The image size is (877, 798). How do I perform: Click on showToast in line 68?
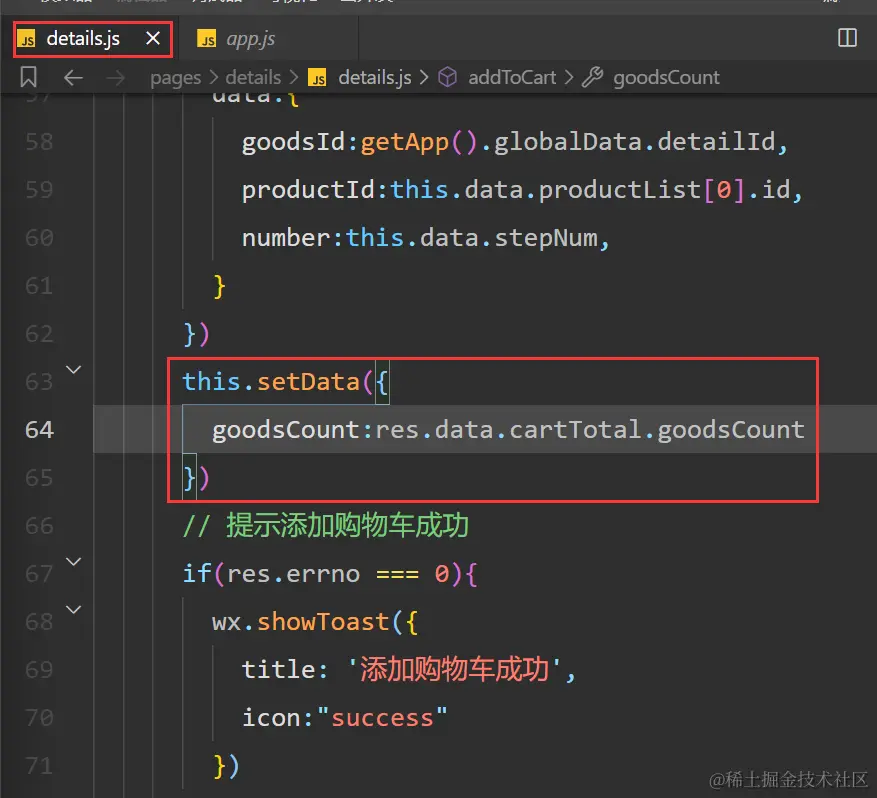point(323,622)
